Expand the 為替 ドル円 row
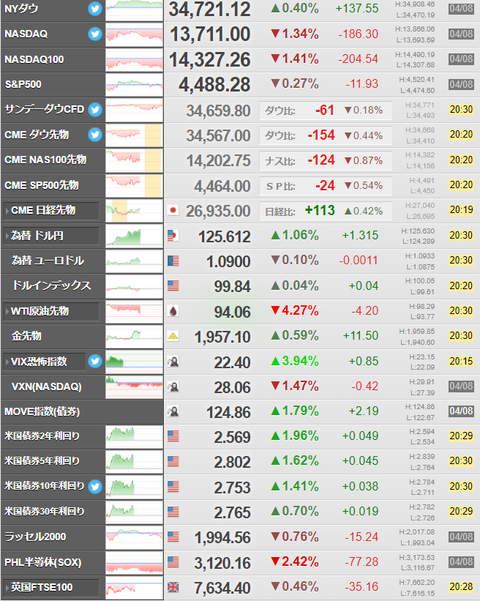 51,235
